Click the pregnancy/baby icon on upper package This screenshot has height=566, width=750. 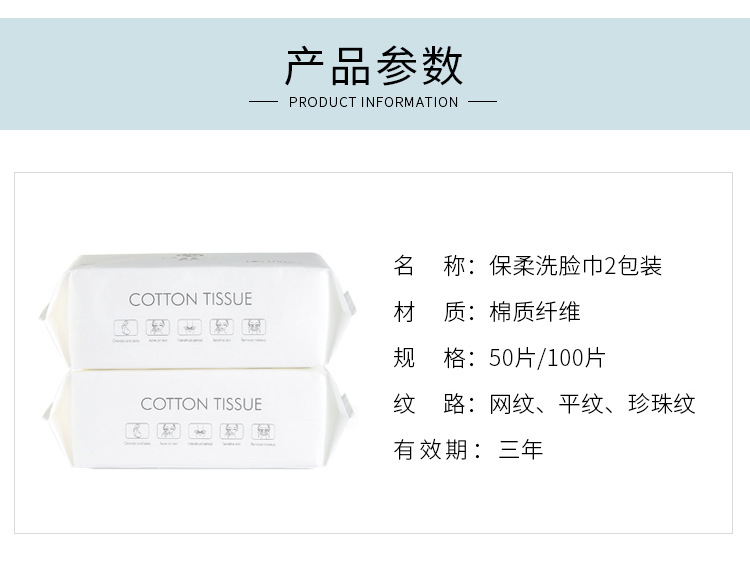tap(126, 326)
